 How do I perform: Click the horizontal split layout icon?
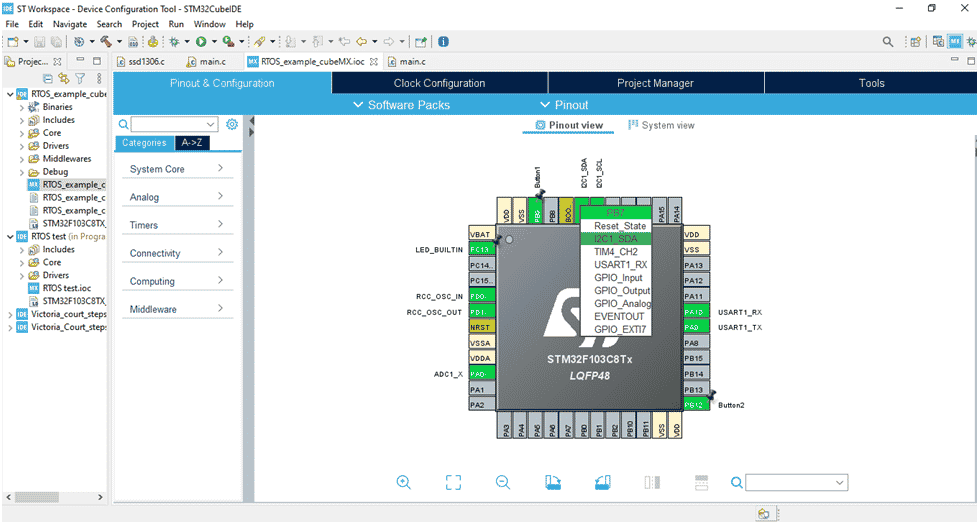(701, 482)
